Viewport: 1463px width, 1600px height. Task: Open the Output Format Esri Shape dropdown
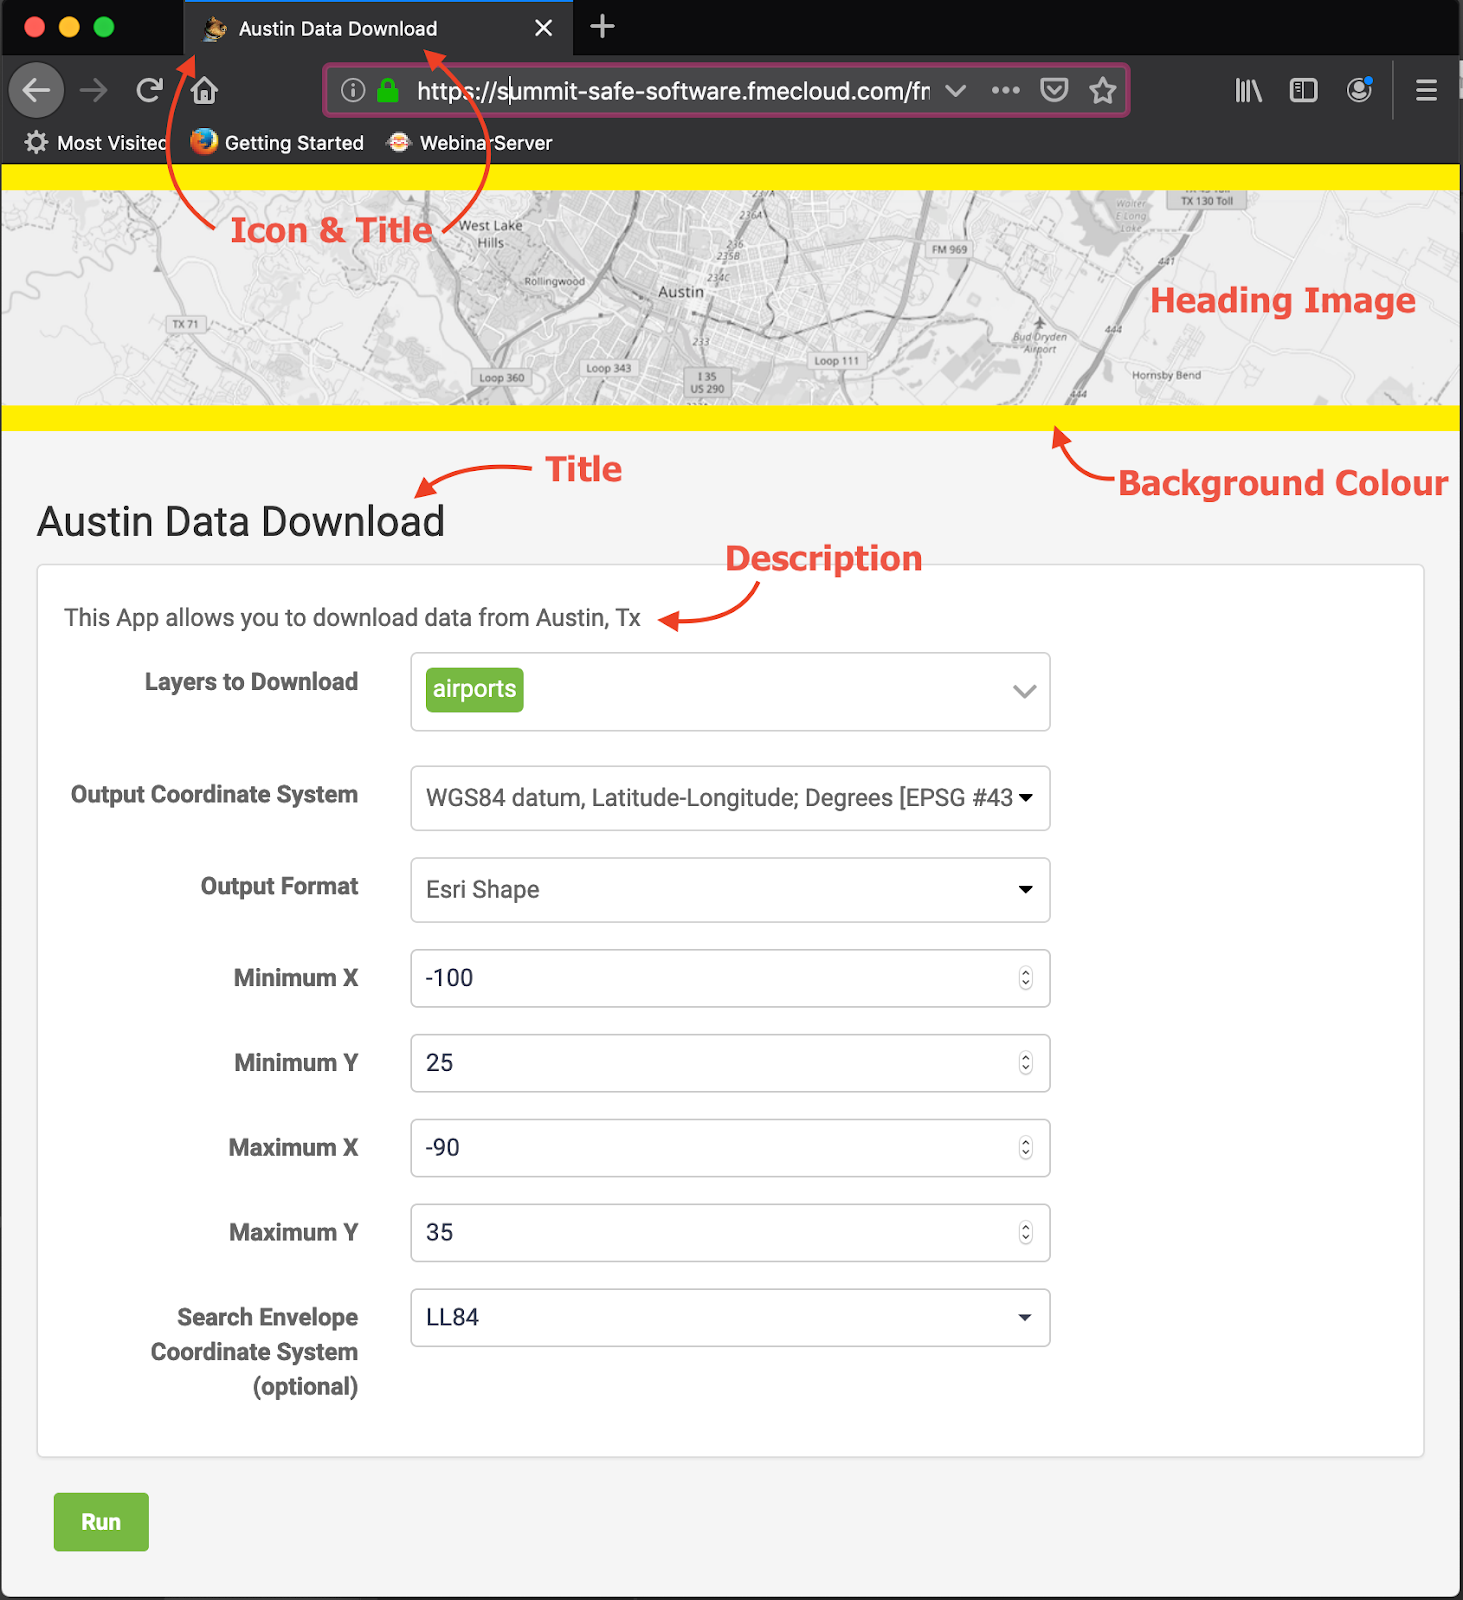coord(1025,890)
